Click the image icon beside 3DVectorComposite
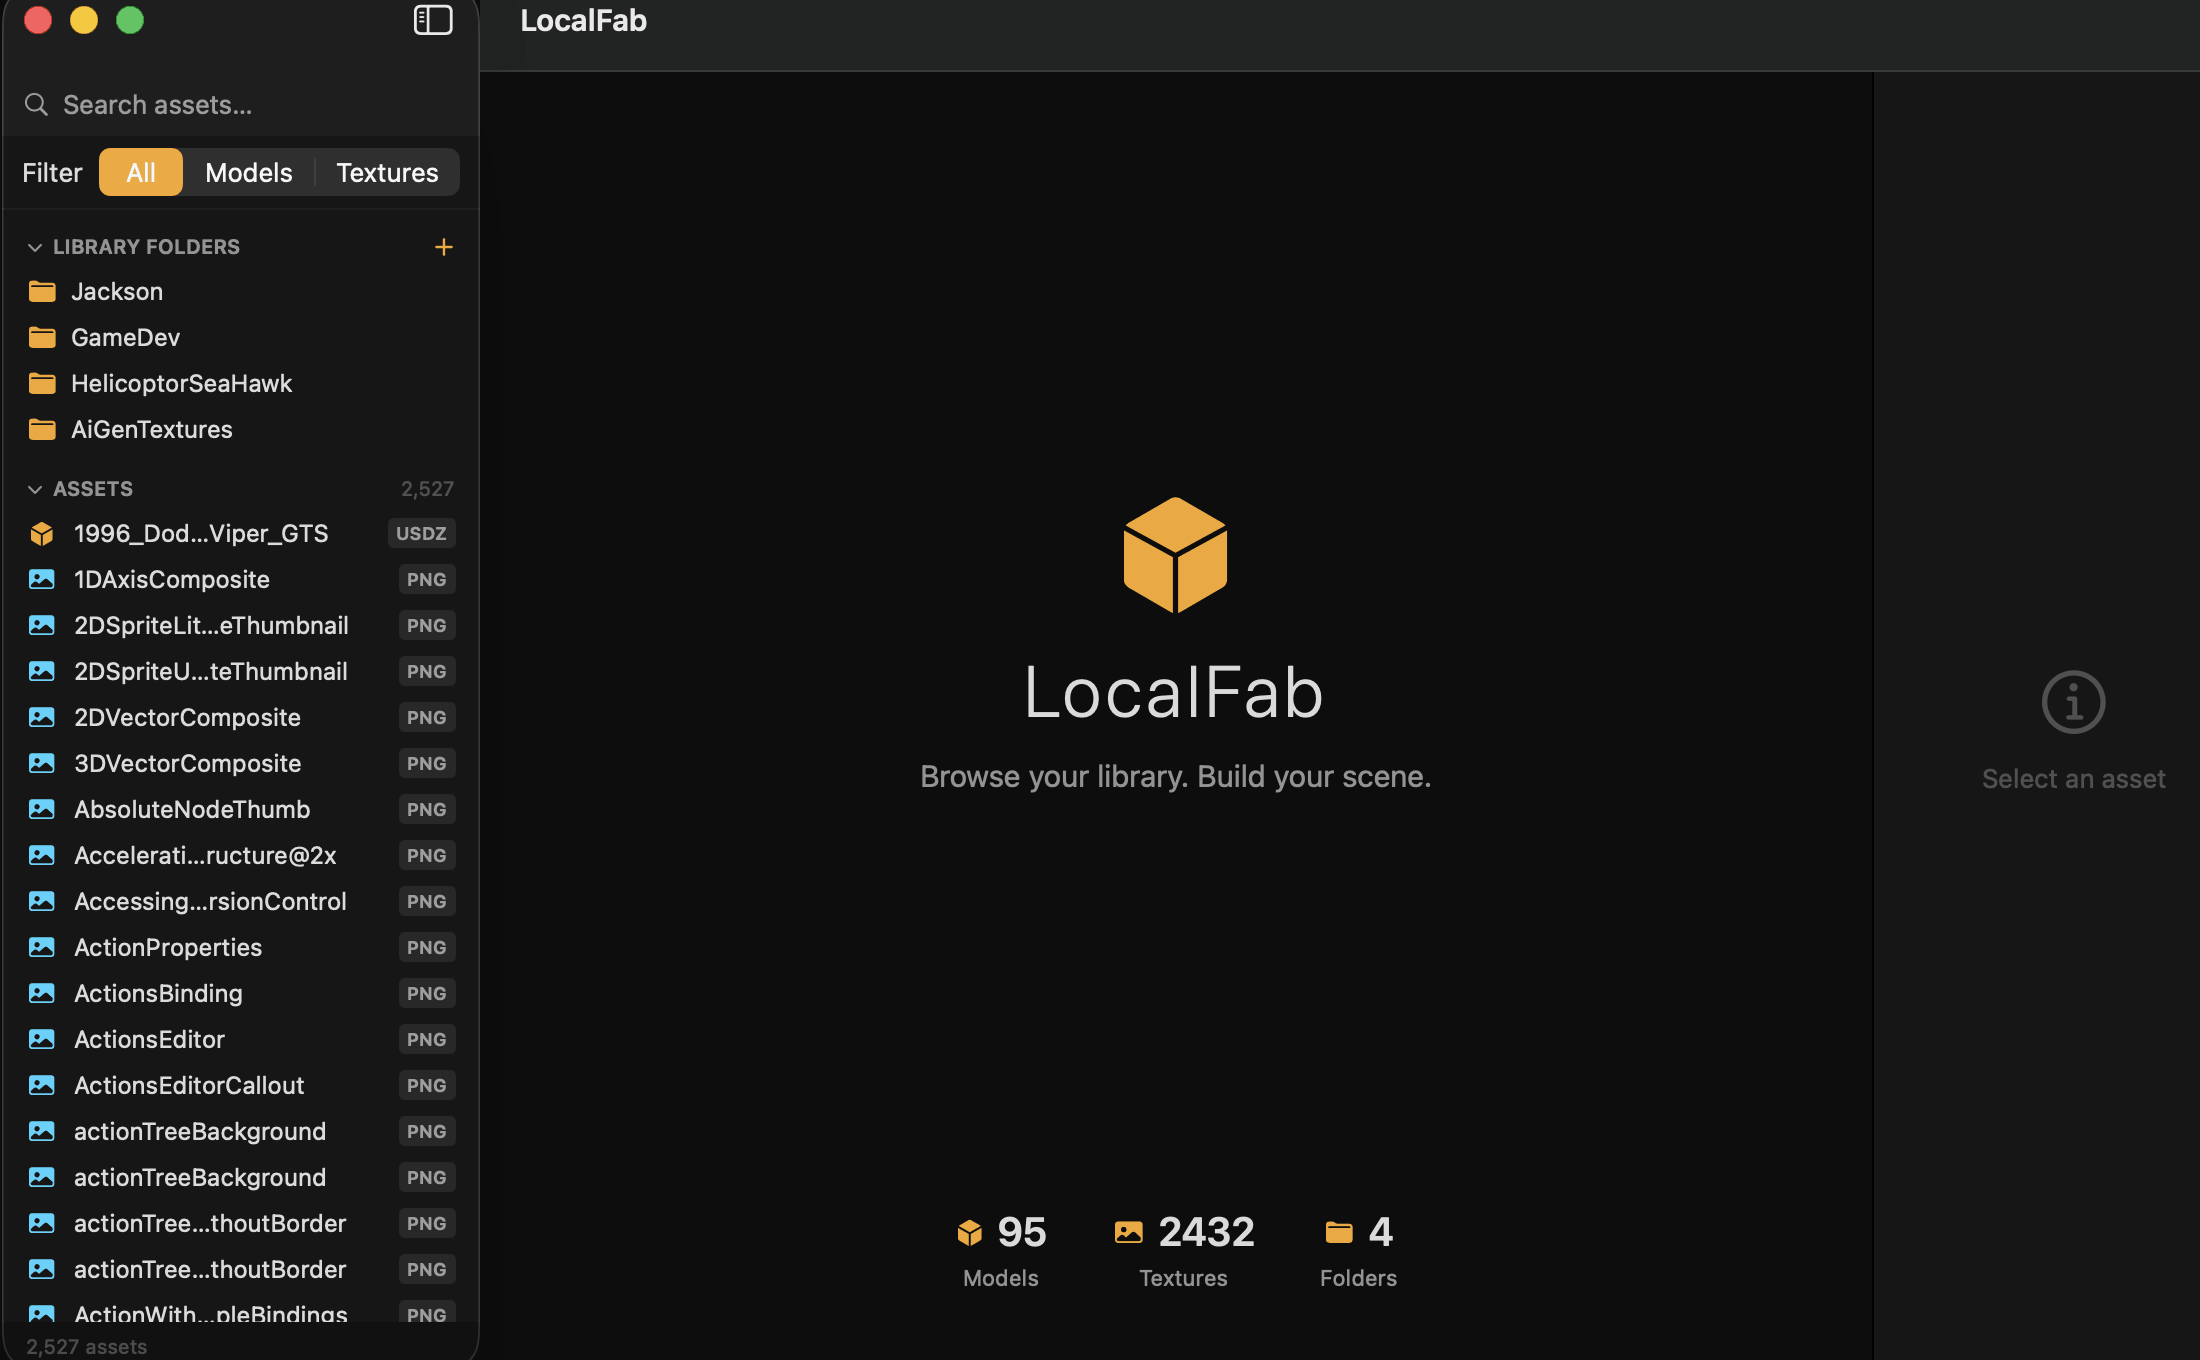 click(x=42, y=763)
